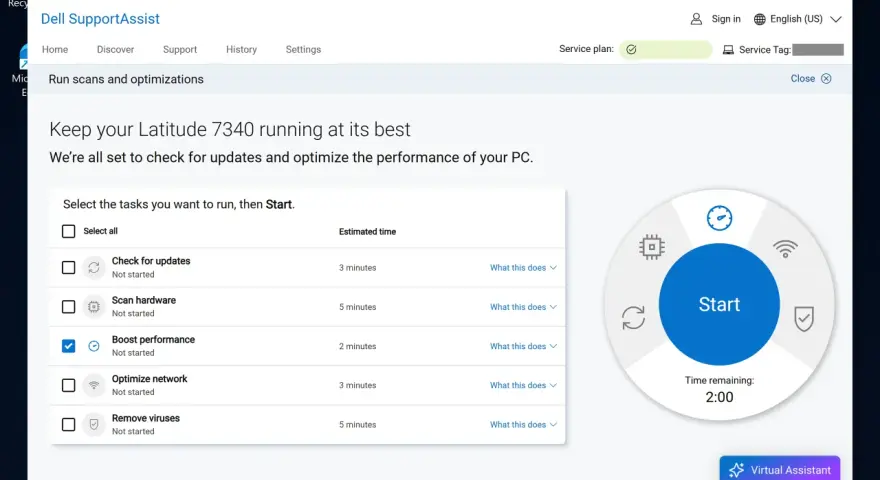Click the user profile icon
The image size is (880, 480).
[x=696, y=19]
